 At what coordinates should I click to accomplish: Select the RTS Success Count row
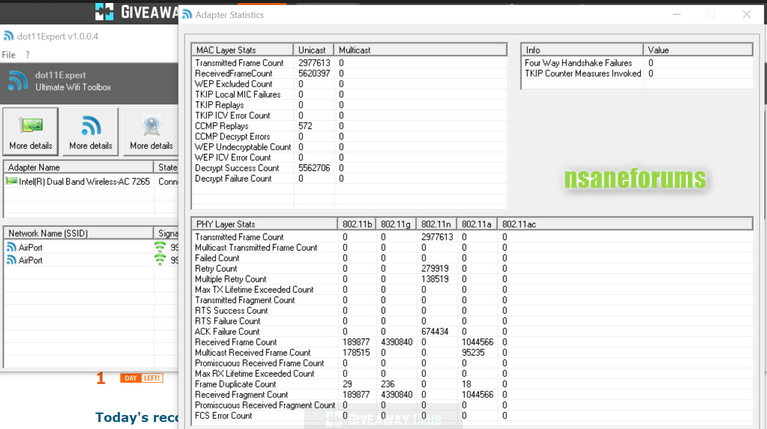pos(472,311)
